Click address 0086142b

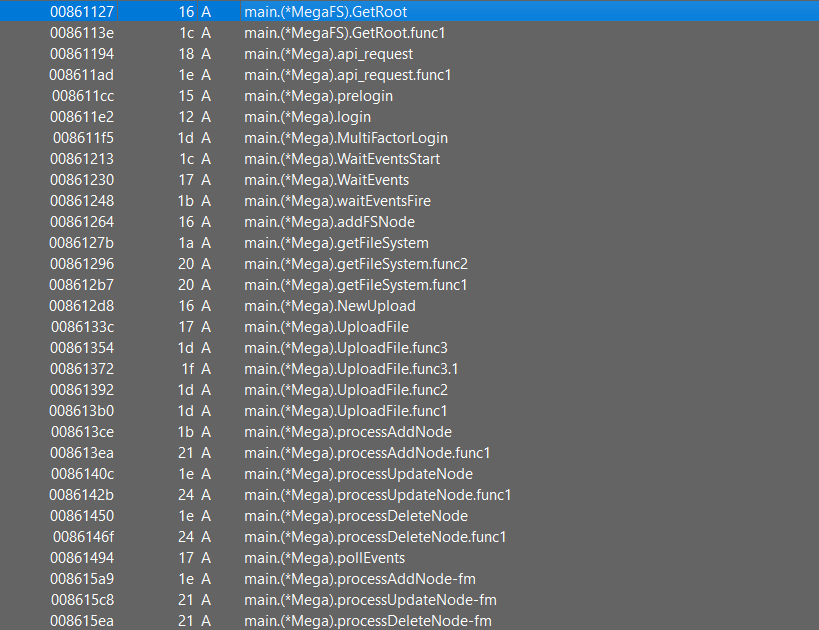pos(81,495)
